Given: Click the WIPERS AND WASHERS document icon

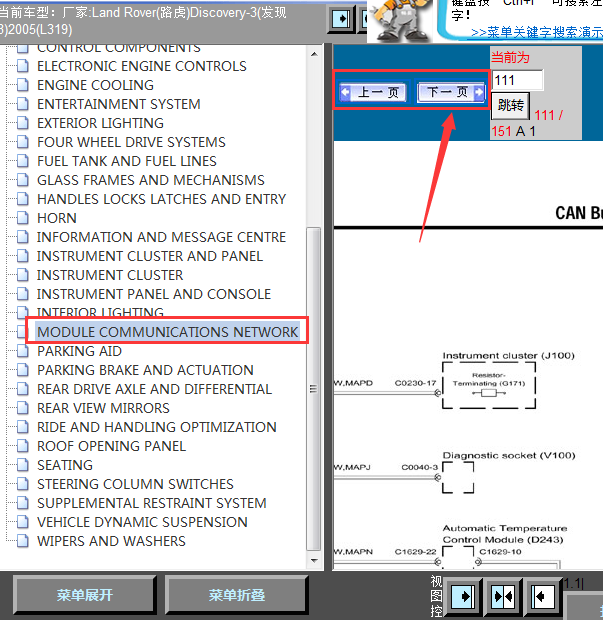Looking at the screenshot, I should pyautogui.click(x=23, y=541).
